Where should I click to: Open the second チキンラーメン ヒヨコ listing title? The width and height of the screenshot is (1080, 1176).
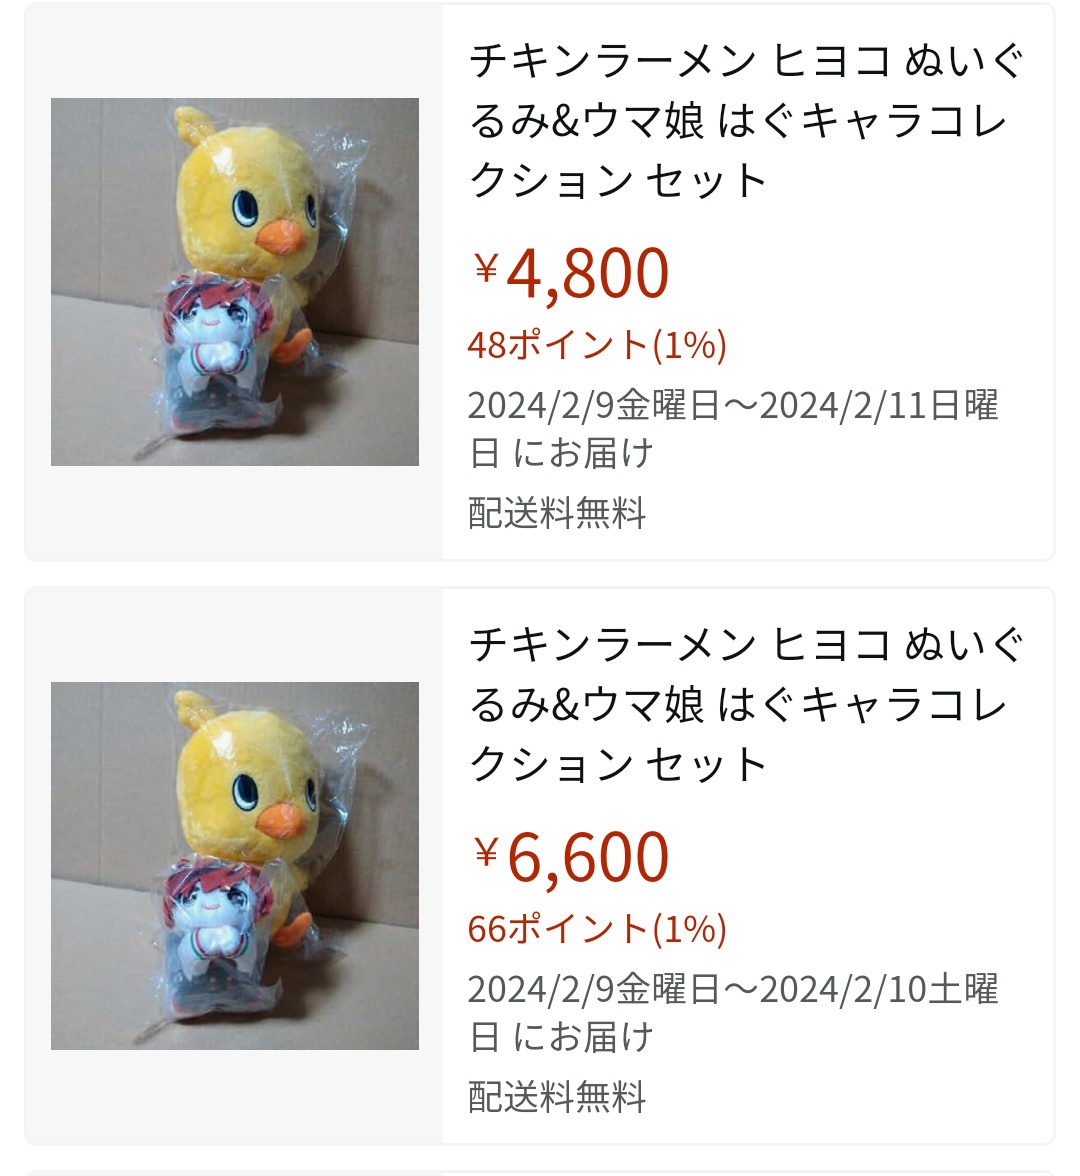coord(746,705)
